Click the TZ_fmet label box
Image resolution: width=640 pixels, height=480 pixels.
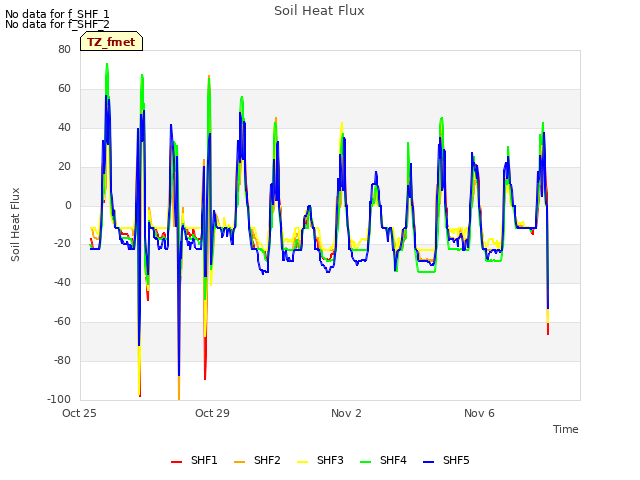click(111, 41)
